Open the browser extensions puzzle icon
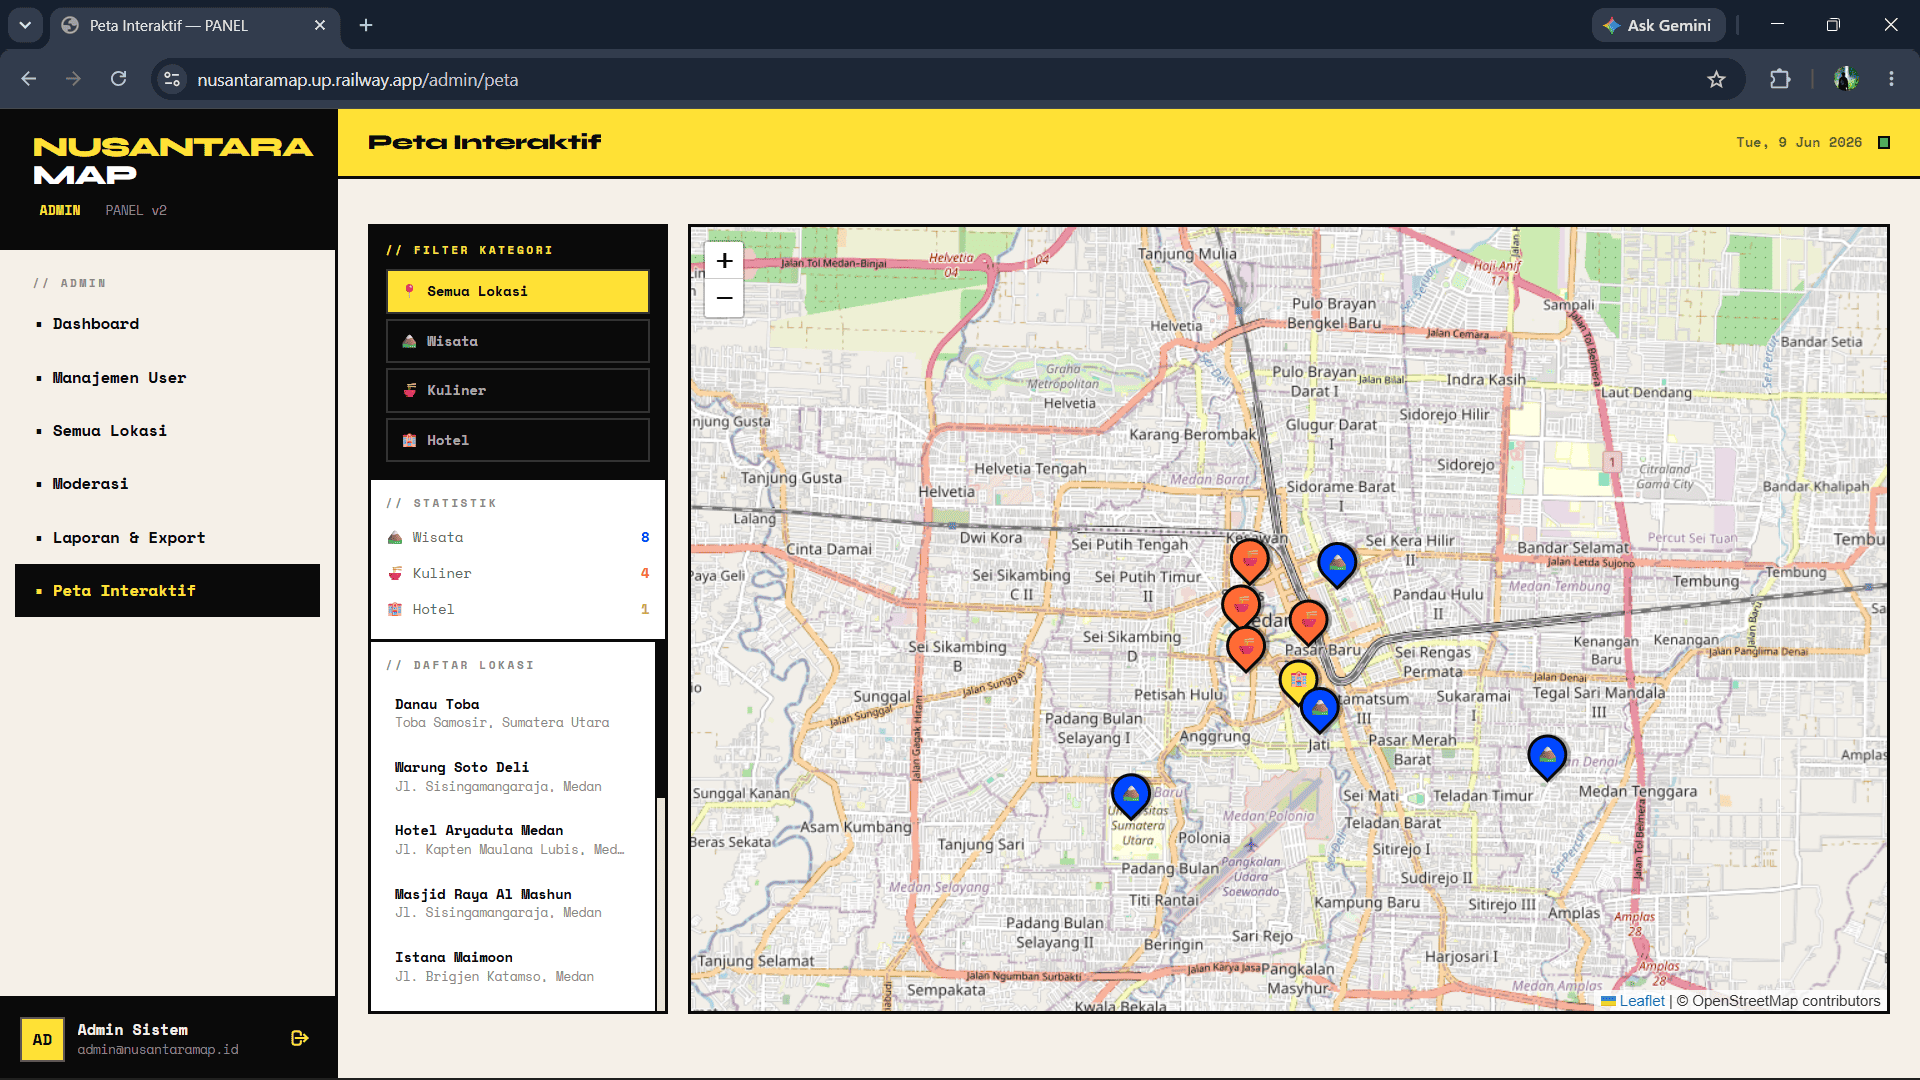1920x1080 pixels. click(x=1780, y=79)
